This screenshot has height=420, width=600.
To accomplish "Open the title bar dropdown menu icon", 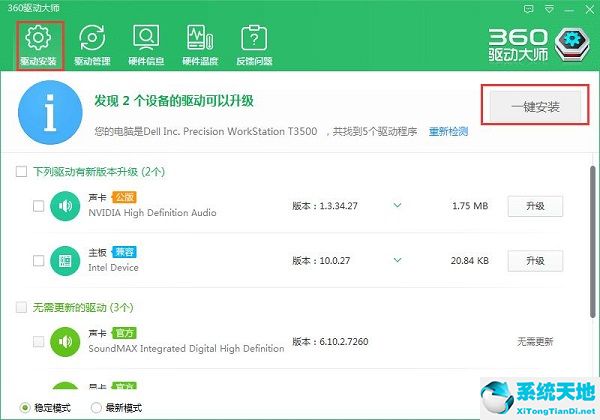I will (x=549, y=9).
